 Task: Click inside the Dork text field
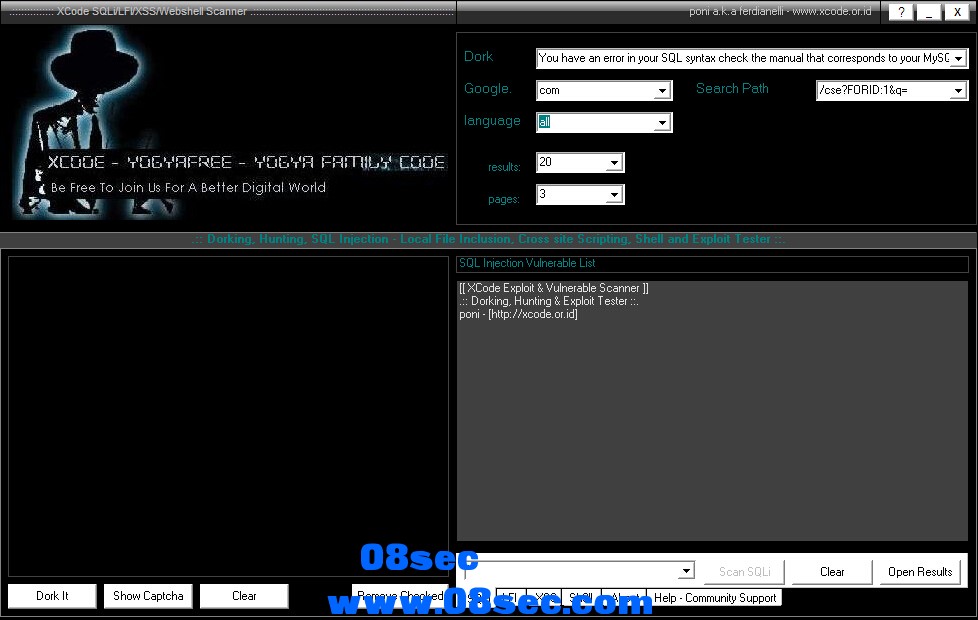(743, 59)
